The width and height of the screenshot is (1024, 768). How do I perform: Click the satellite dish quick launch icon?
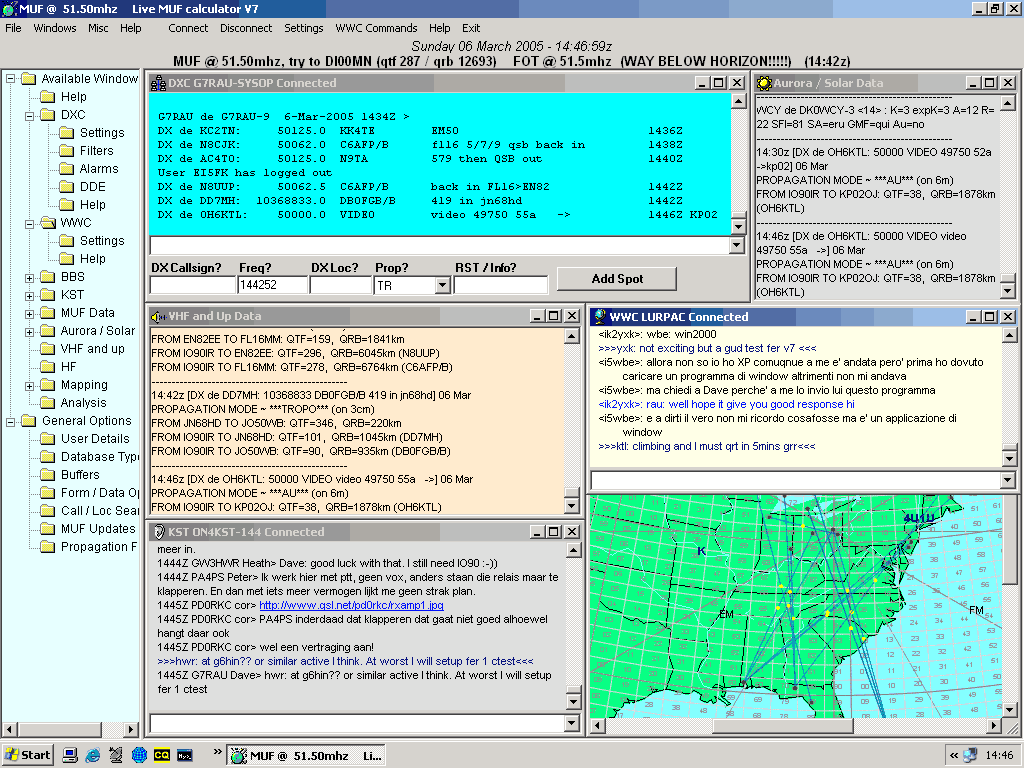pos(116,755)
